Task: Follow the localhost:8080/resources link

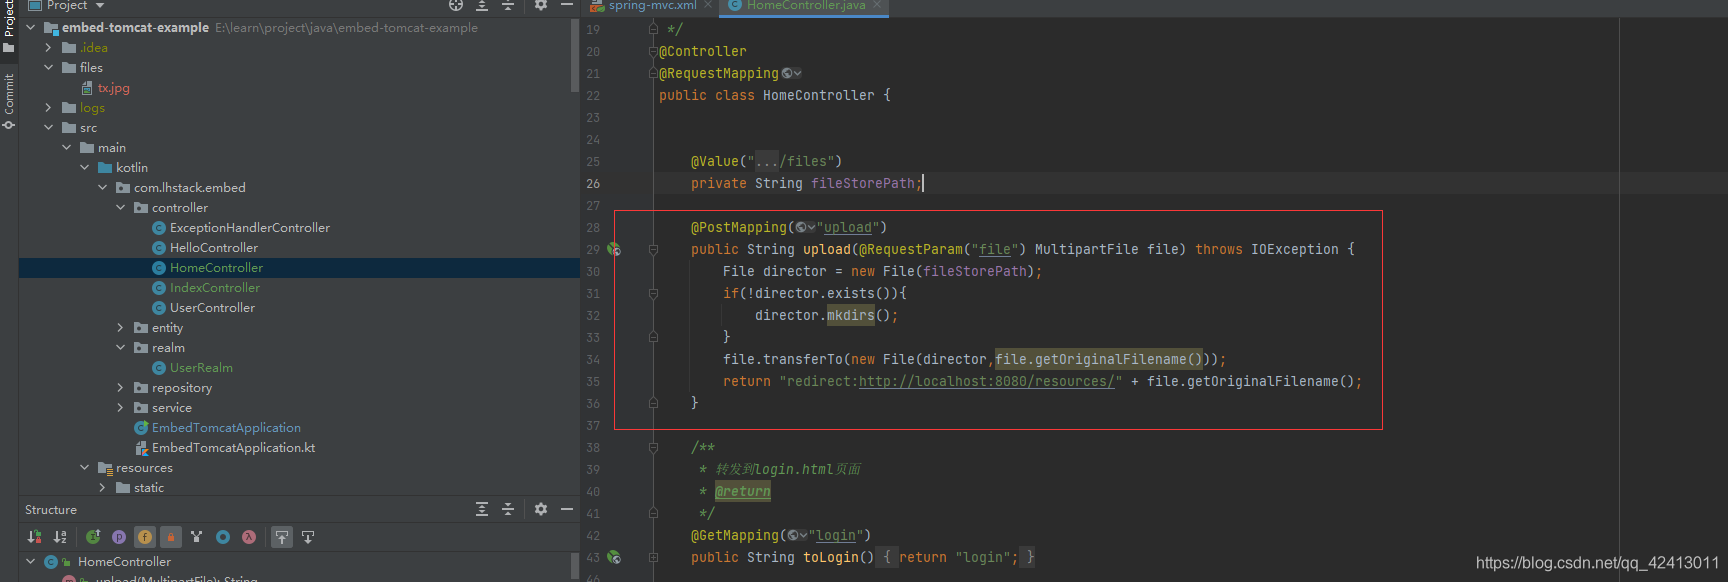Action: 986,381
